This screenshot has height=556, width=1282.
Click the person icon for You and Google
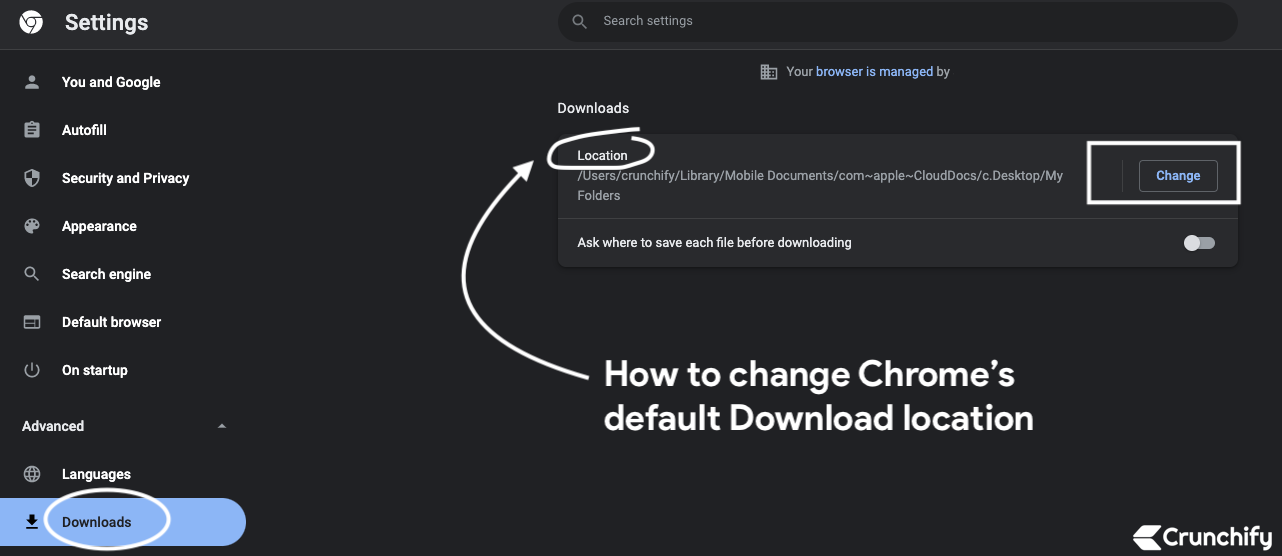(32, 82)
